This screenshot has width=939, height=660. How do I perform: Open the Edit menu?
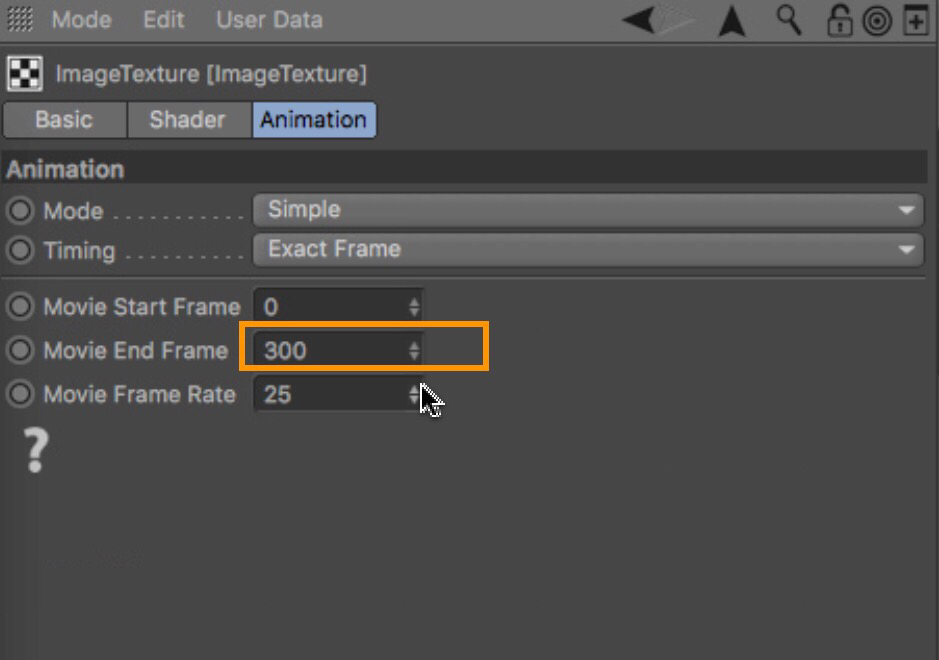click(163, 20)
